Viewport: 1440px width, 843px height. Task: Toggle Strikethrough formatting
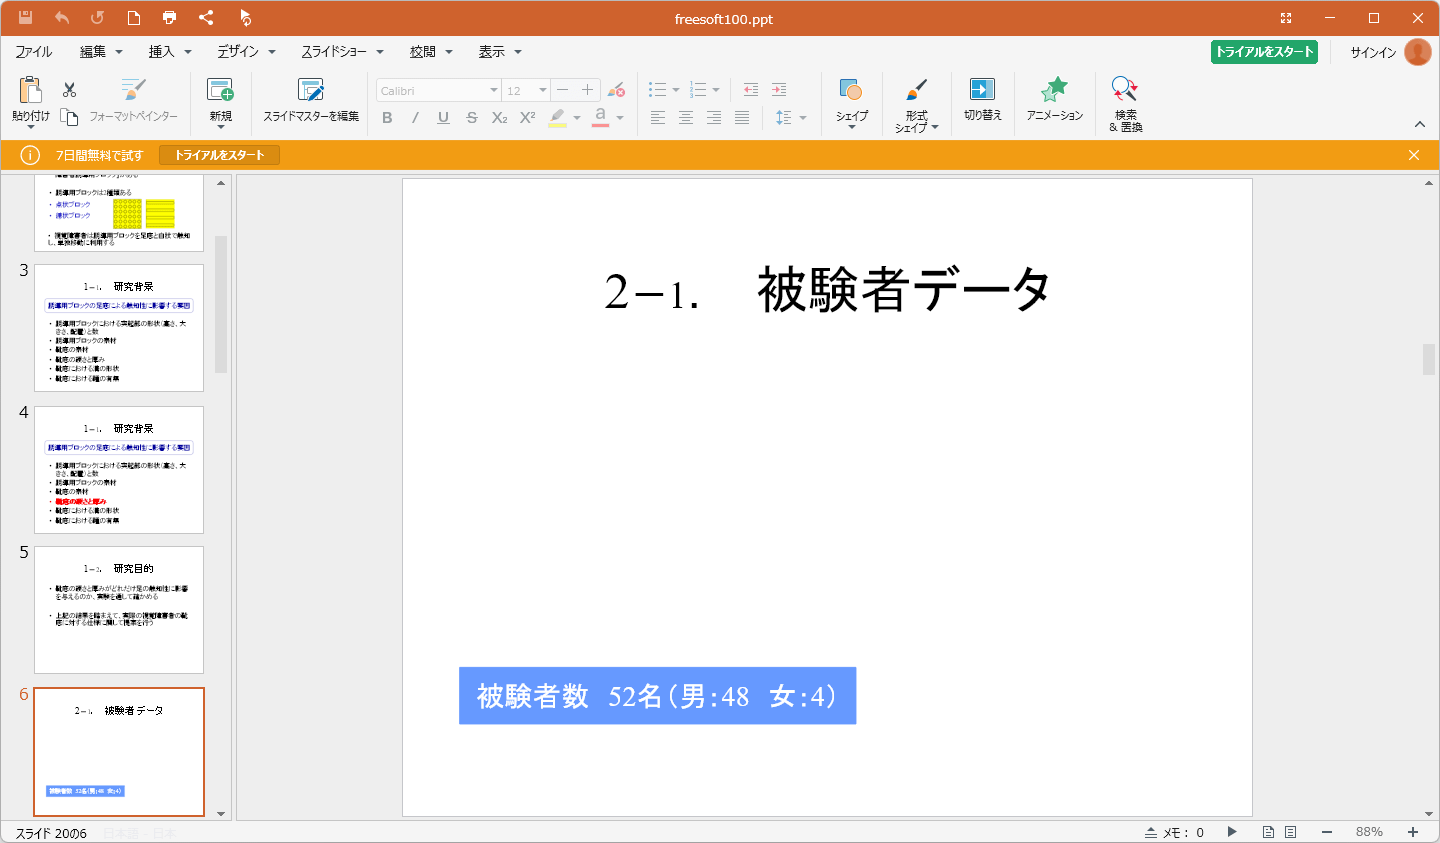(471, 118)
